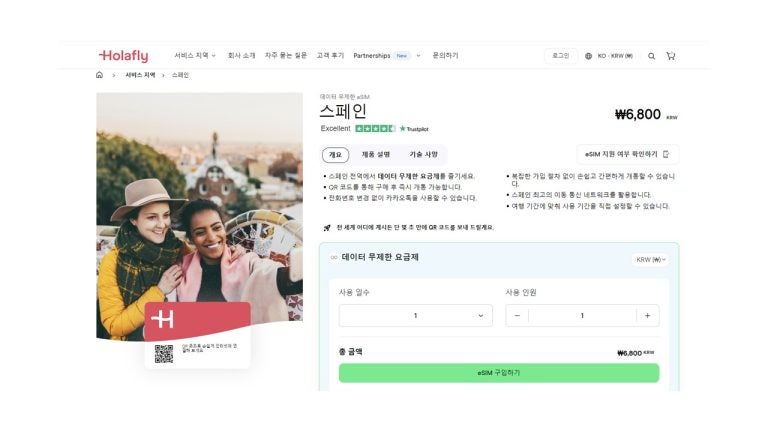Screen dimensions: 768x432
Task: Click the Trustpilot star rating
Action: pos(375,129)
